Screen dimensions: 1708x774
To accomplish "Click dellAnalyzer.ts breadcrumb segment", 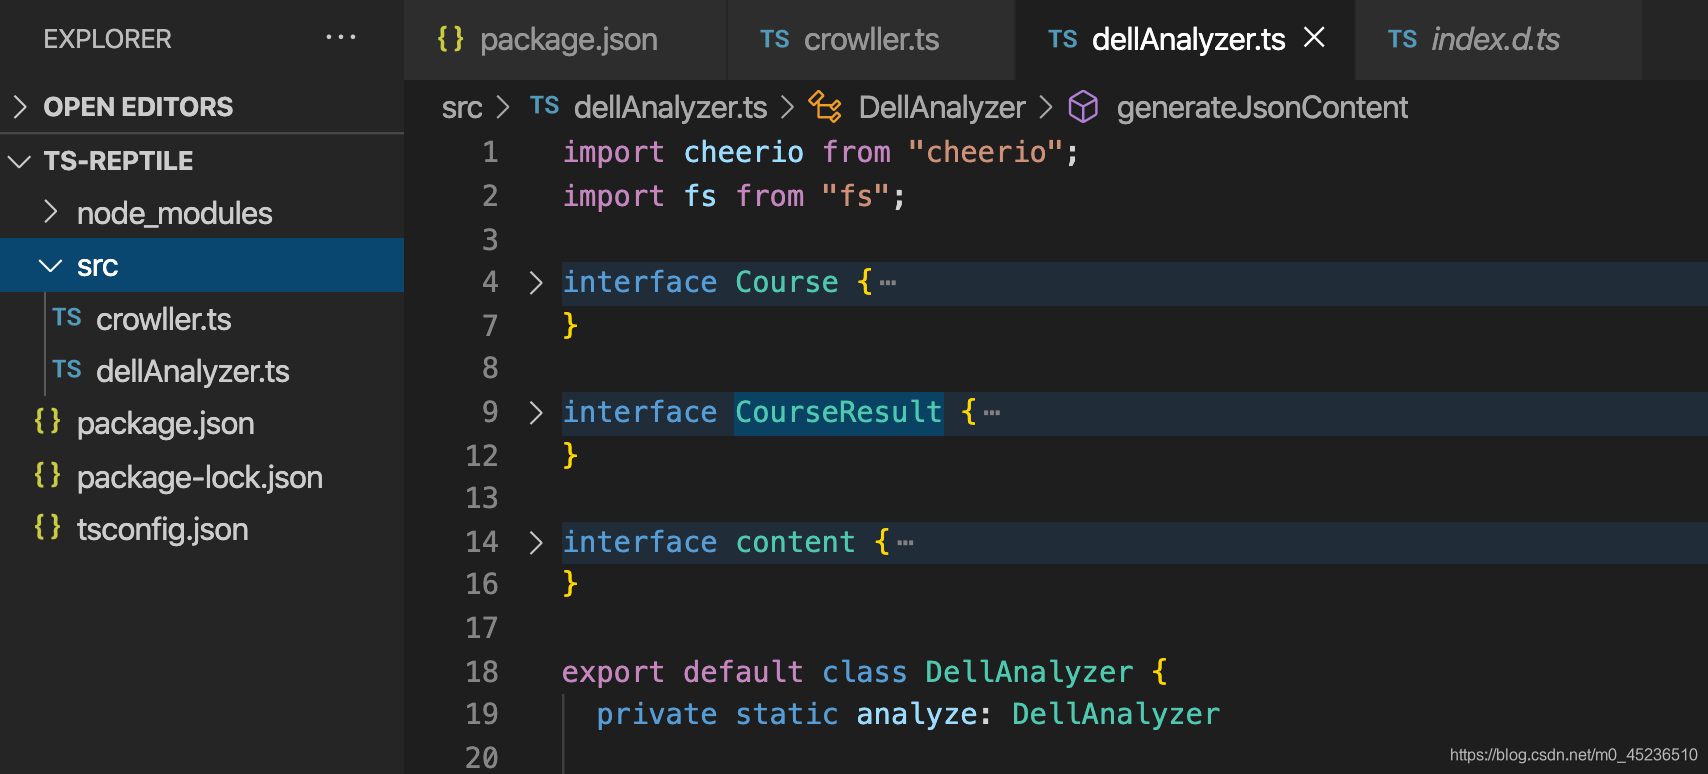I will 670,107.
